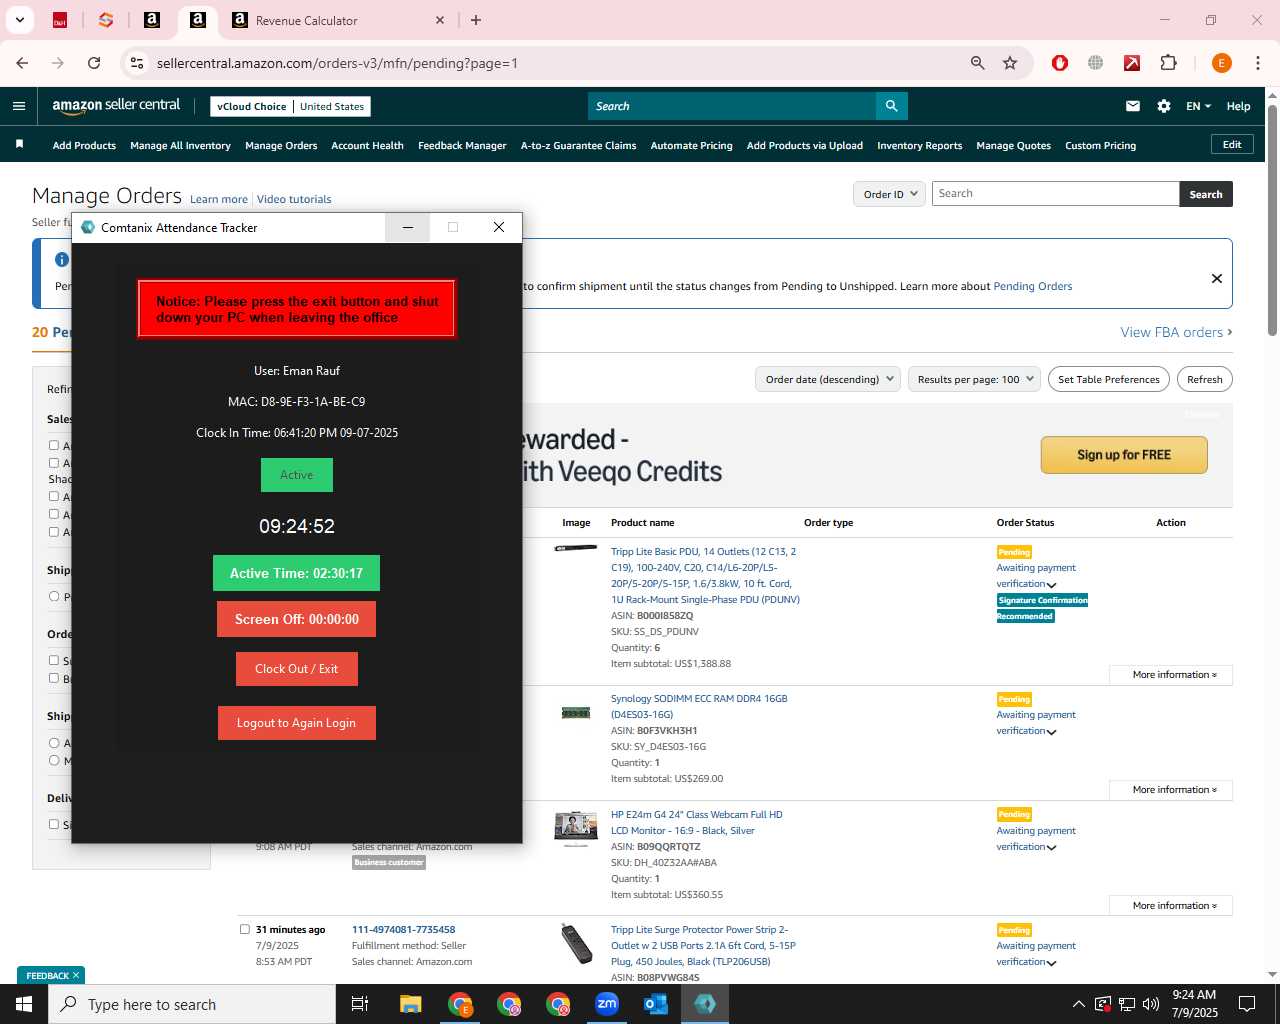Image resolution: width=1280 pixels, height=1024 pixels.
Task: Click the Edit navigation bar button
Action: 1232,145
